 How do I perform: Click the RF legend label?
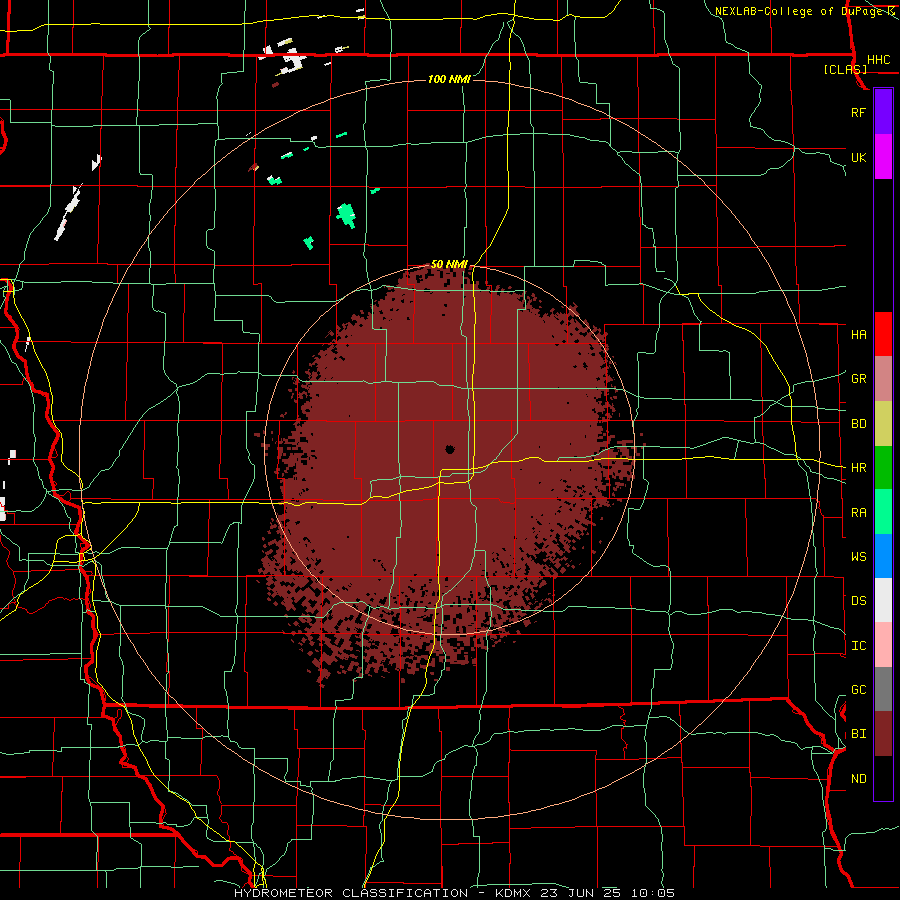(x=859, y=112)
